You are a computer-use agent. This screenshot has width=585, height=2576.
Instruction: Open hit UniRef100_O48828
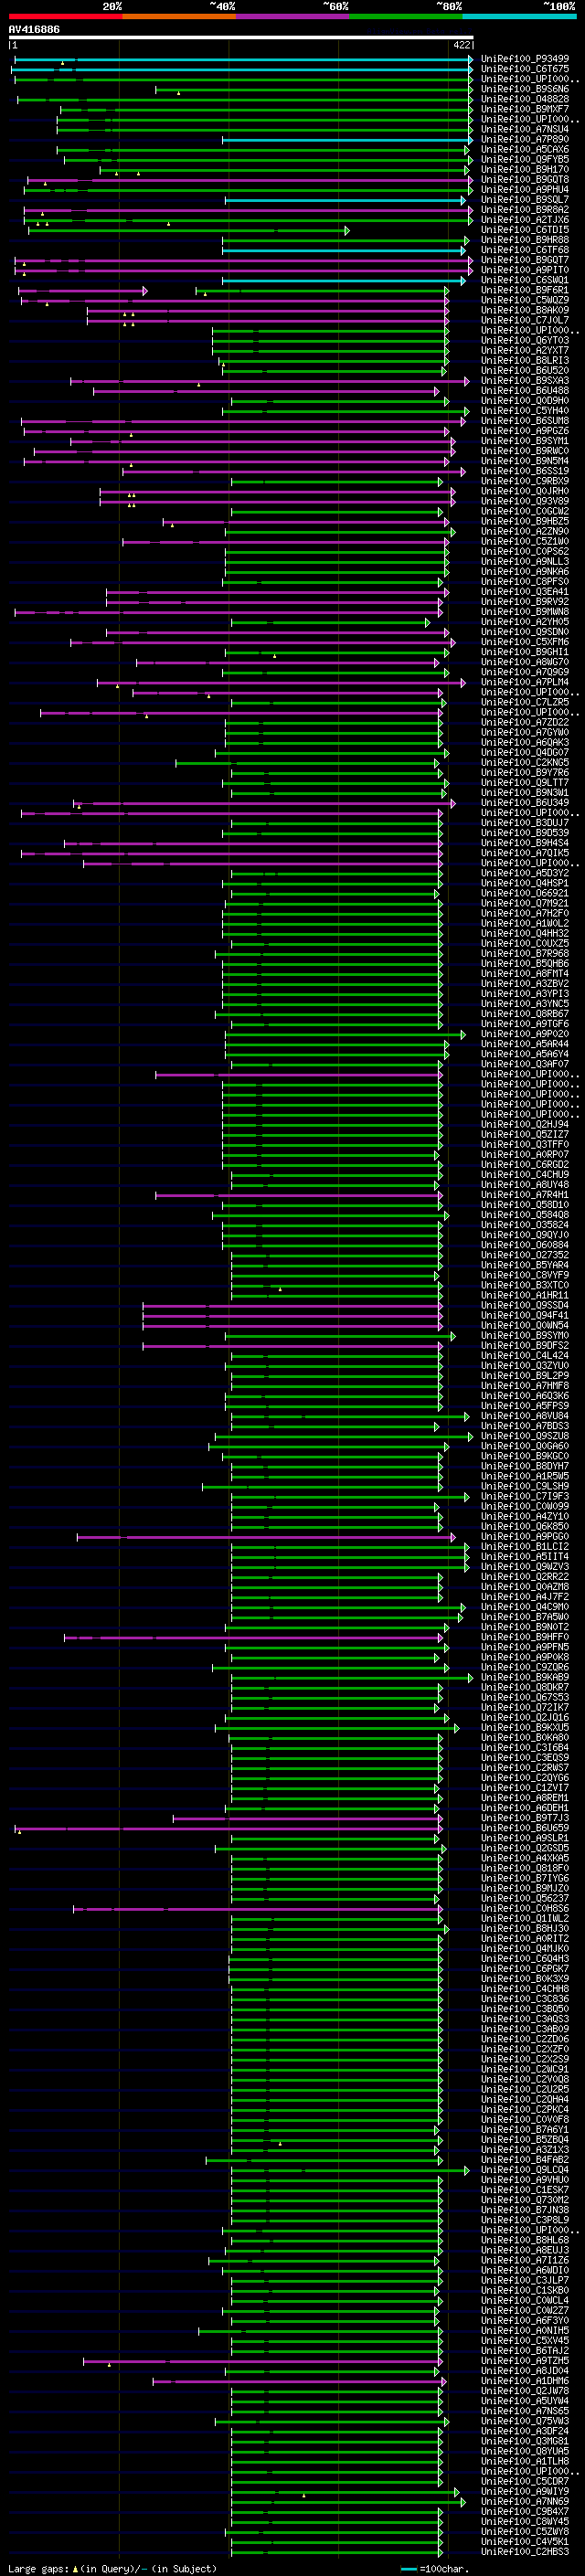click(525, 99)
